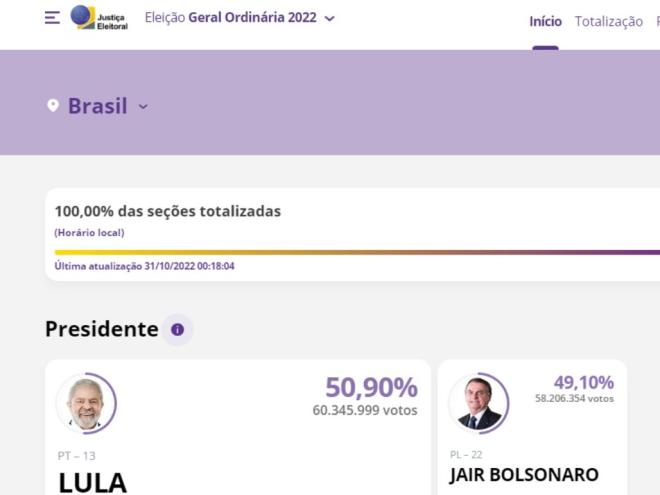Click the JAIR BOLSONARO candidate name

pyautogui.click(x=523, y=474)
